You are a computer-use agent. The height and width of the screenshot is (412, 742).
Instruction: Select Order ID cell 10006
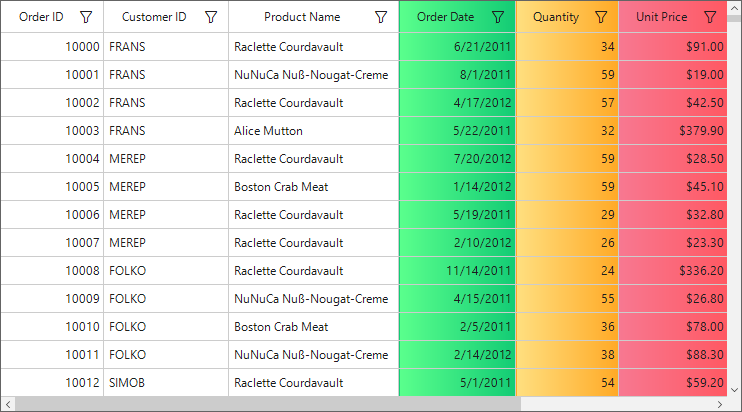[x=52, y=214]
